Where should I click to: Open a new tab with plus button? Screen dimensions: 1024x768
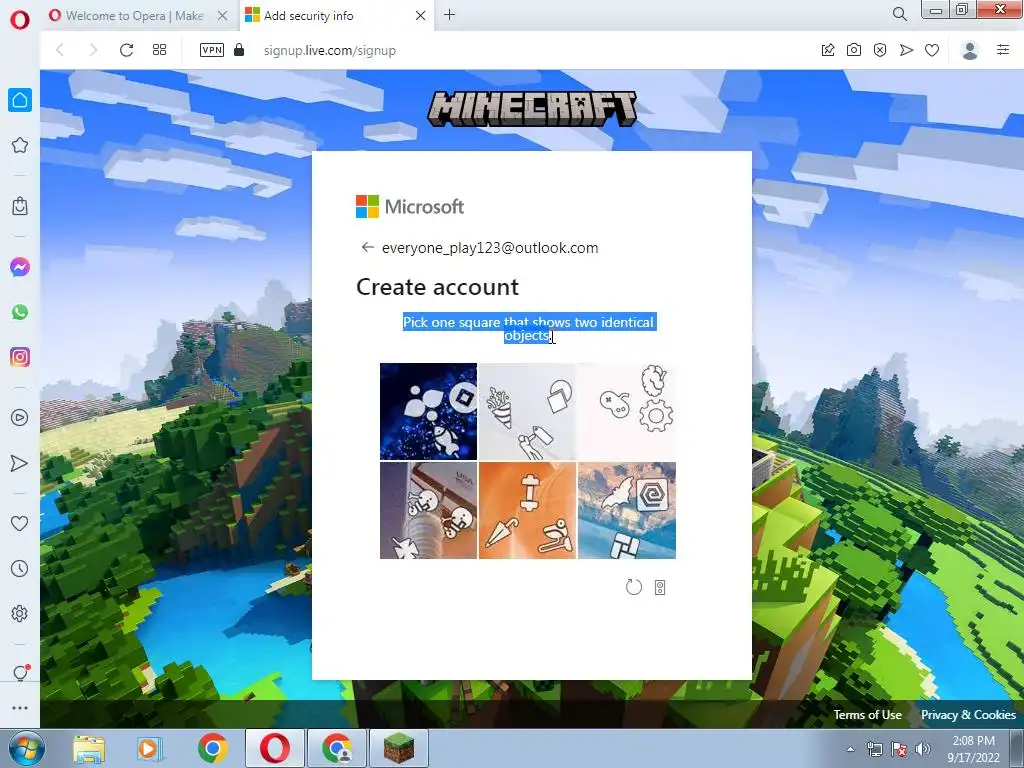[x=449, y=15]
